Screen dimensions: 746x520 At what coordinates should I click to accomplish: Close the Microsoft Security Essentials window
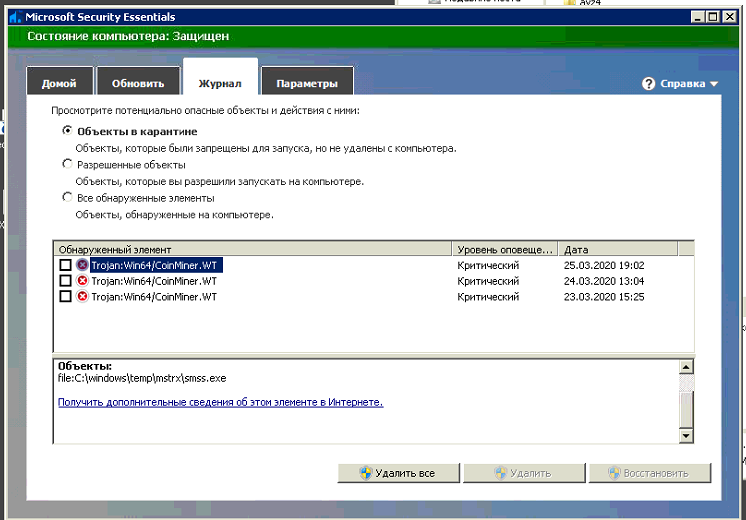(729, 17)
